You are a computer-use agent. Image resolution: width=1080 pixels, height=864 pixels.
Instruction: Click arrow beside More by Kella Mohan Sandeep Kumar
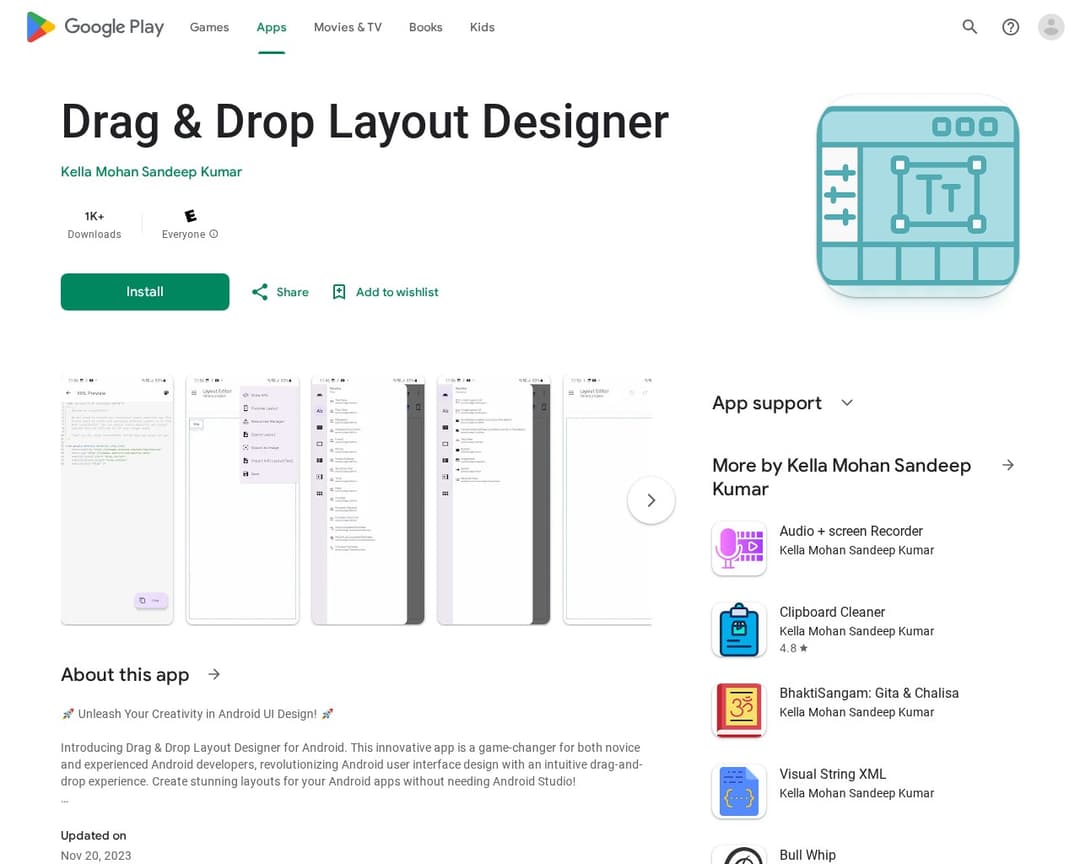coord(1008,465)
